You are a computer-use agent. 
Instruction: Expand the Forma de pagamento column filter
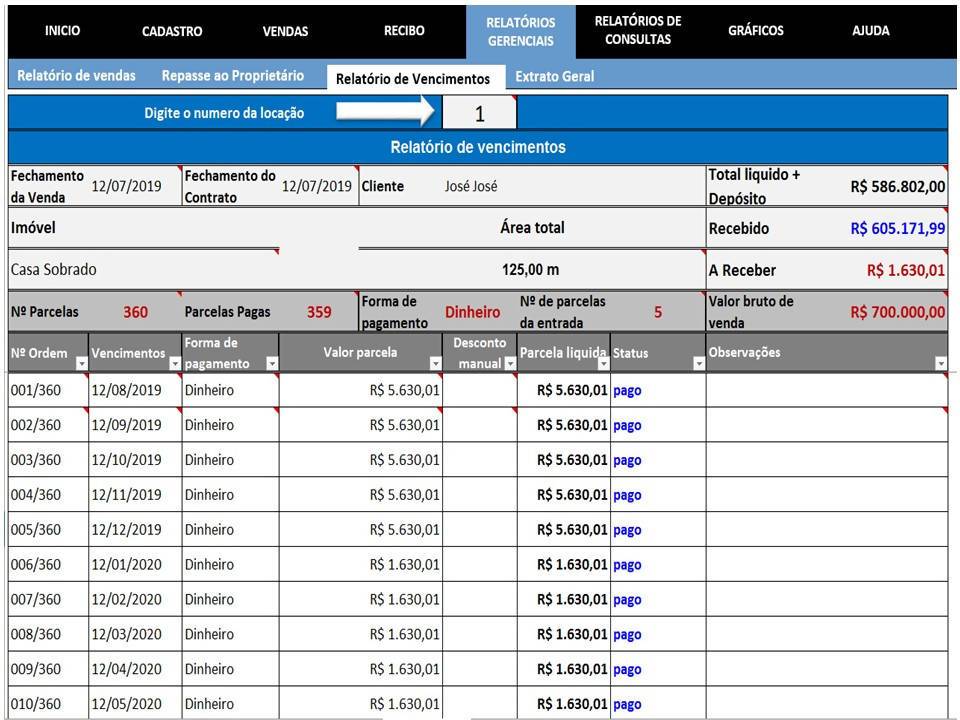[272, 364]
